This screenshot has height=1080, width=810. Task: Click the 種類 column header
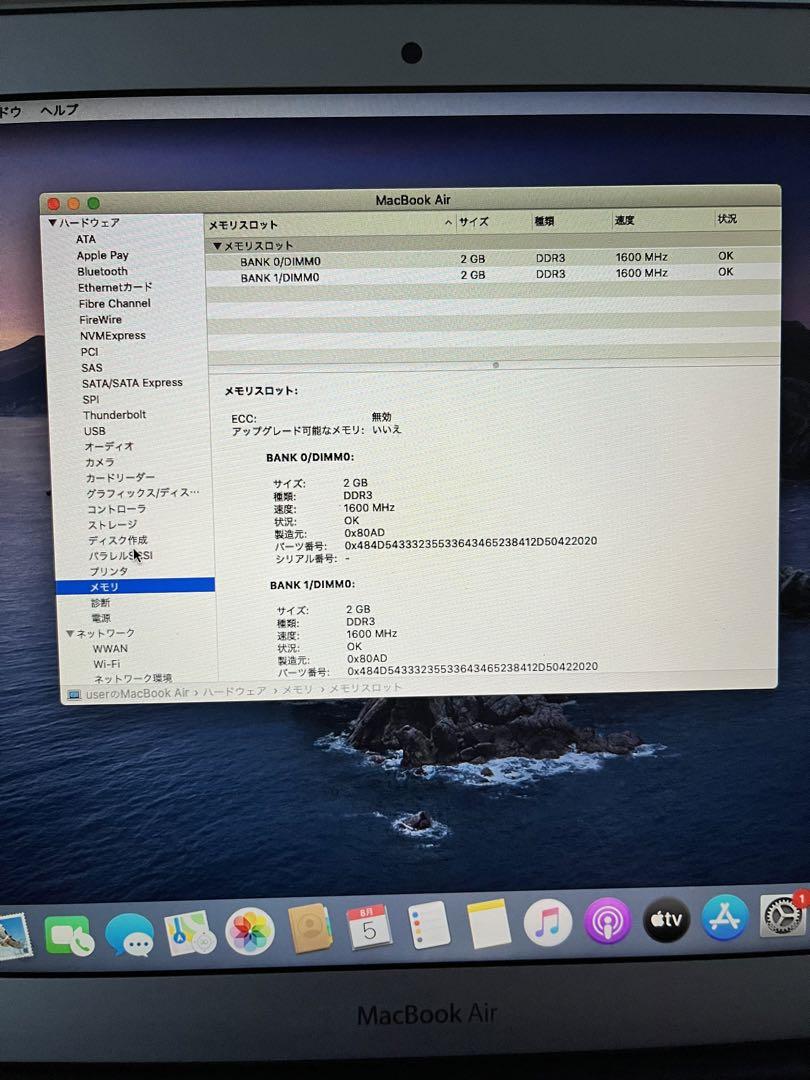572,221
